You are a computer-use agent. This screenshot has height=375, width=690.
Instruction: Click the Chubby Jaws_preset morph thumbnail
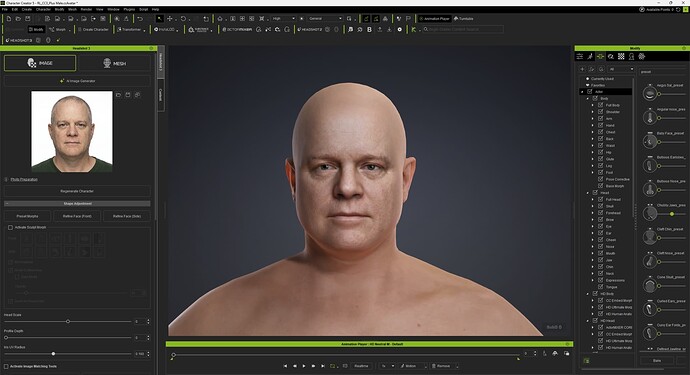[650, 213]
